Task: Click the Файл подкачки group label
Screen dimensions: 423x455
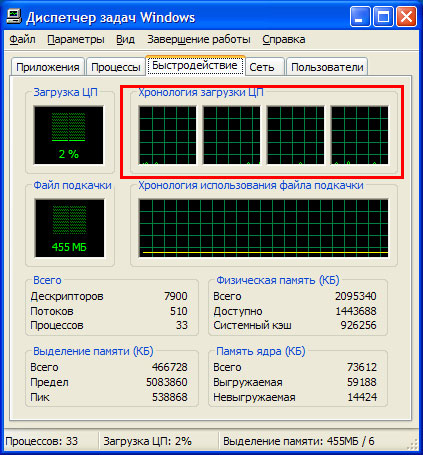Action: (x=72, y=185)
